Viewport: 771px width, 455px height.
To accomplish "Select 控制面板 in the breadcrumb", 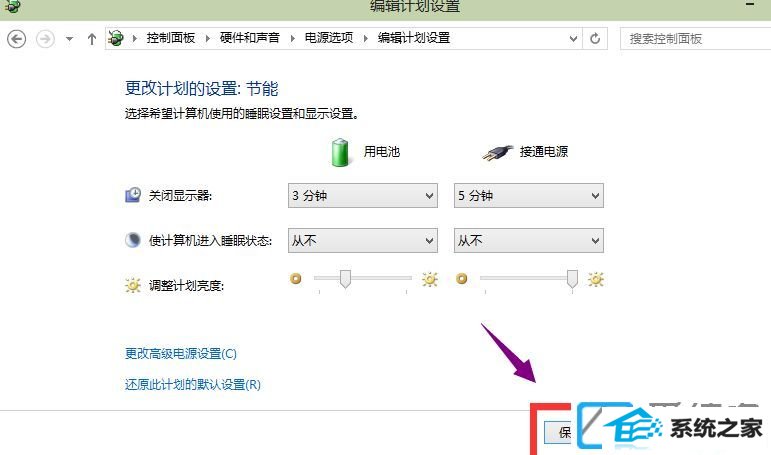I will tap(171, 38).
